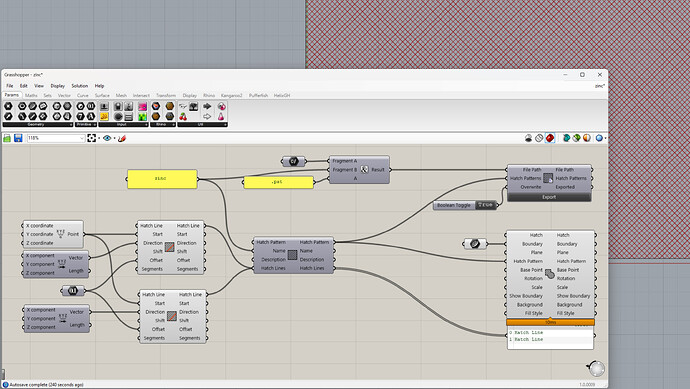690x389 pixels.
Task: Open the Solution menu
Action: pos(80,86)
